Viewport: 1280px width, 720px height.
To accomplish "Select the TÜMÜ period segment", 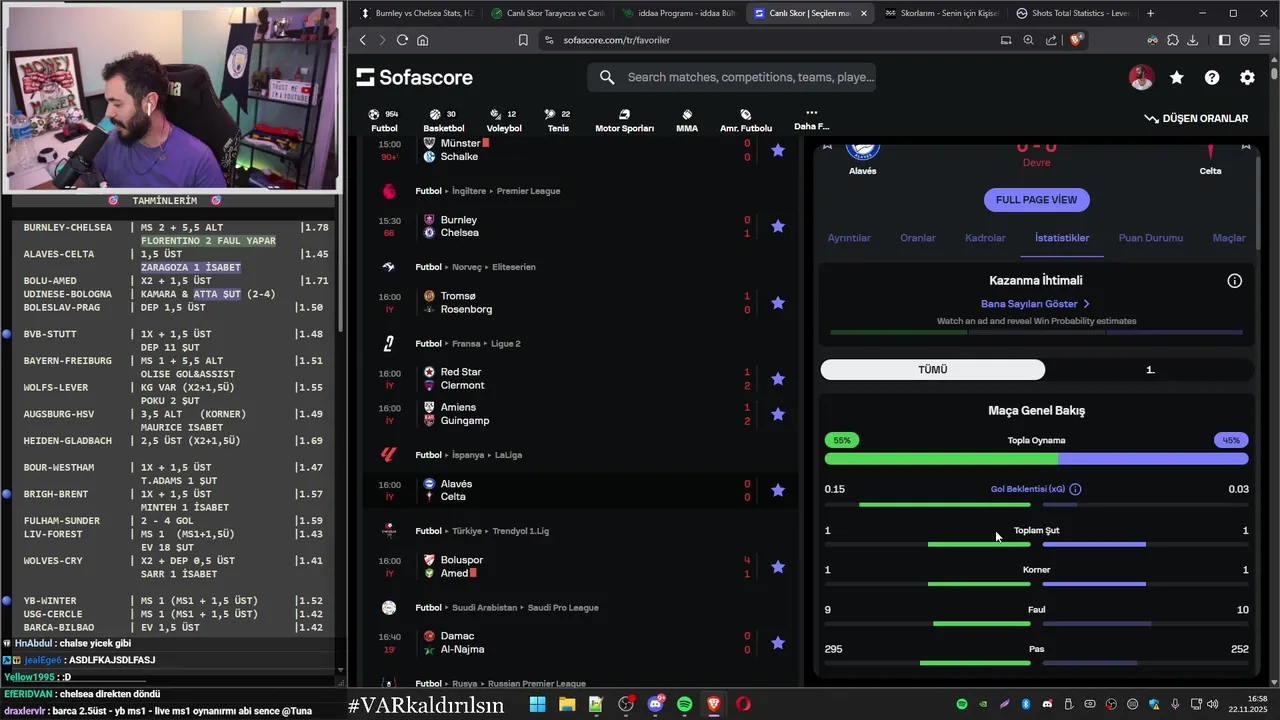I will tap(933, 370).
